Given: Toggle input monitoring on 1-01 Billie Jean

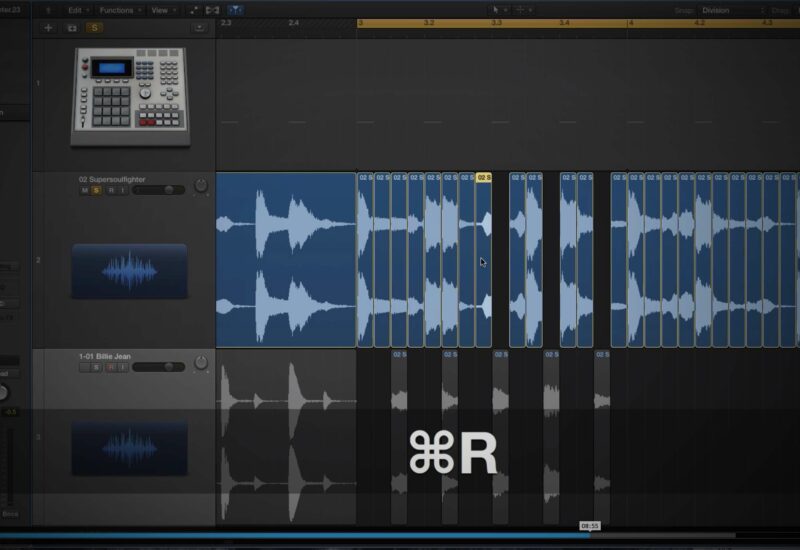Looking at the screenshot, I should 122,367.
